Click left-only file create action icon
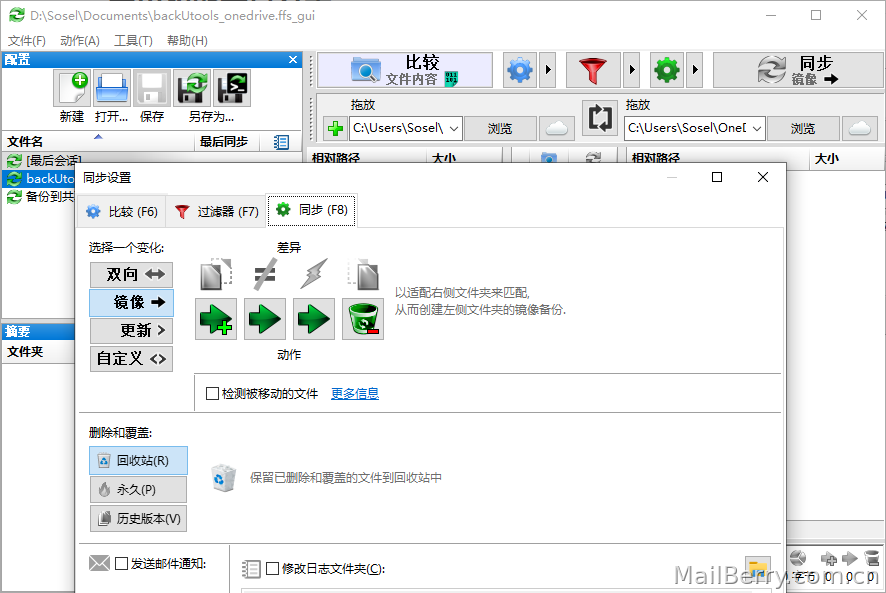 [x=216, y=319]
